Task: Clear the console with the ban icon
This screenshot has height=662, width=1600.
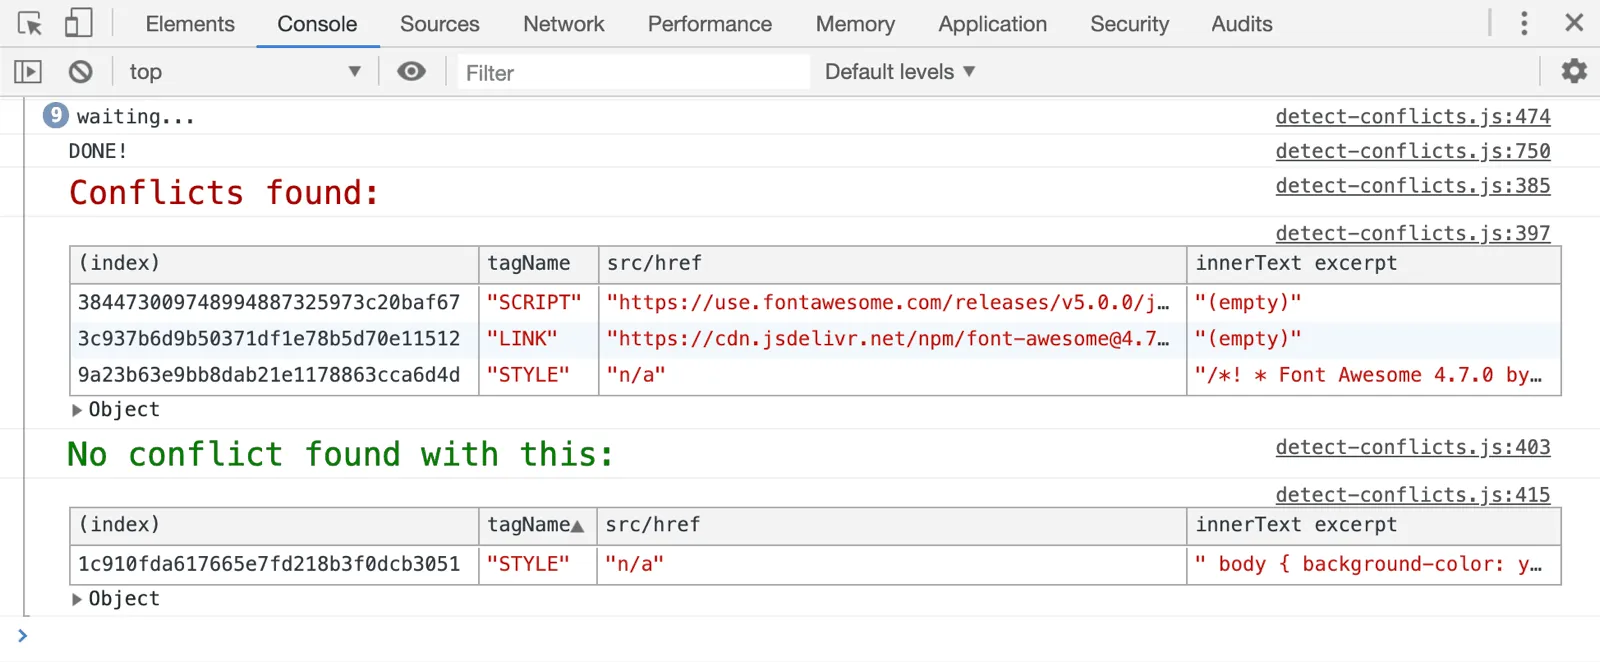Action: pyautogui.click(x=80, y=72)
